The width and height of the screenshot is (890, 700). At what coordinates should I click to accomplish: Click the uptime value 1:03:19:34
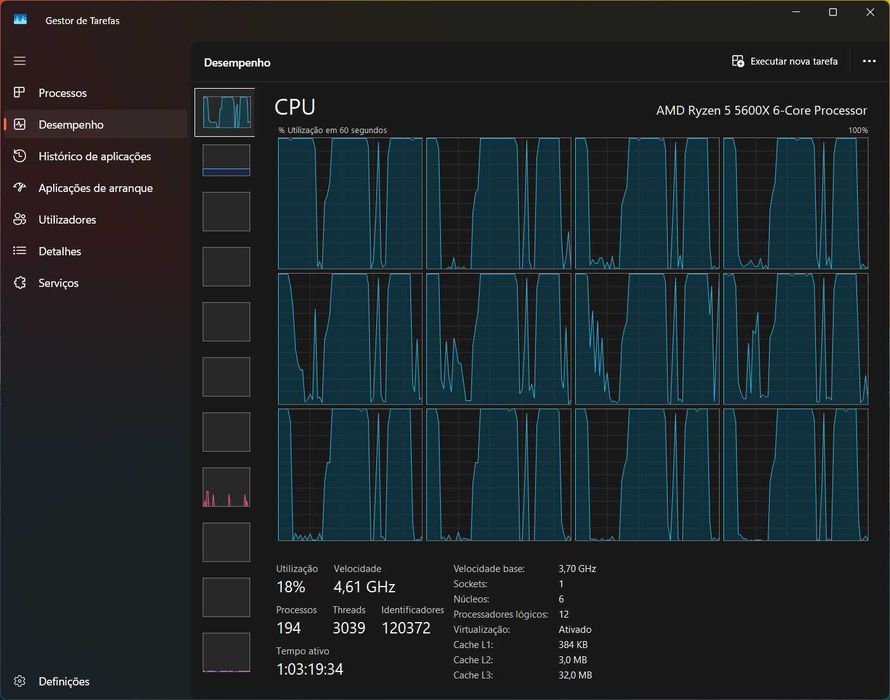tap(309, 669)
